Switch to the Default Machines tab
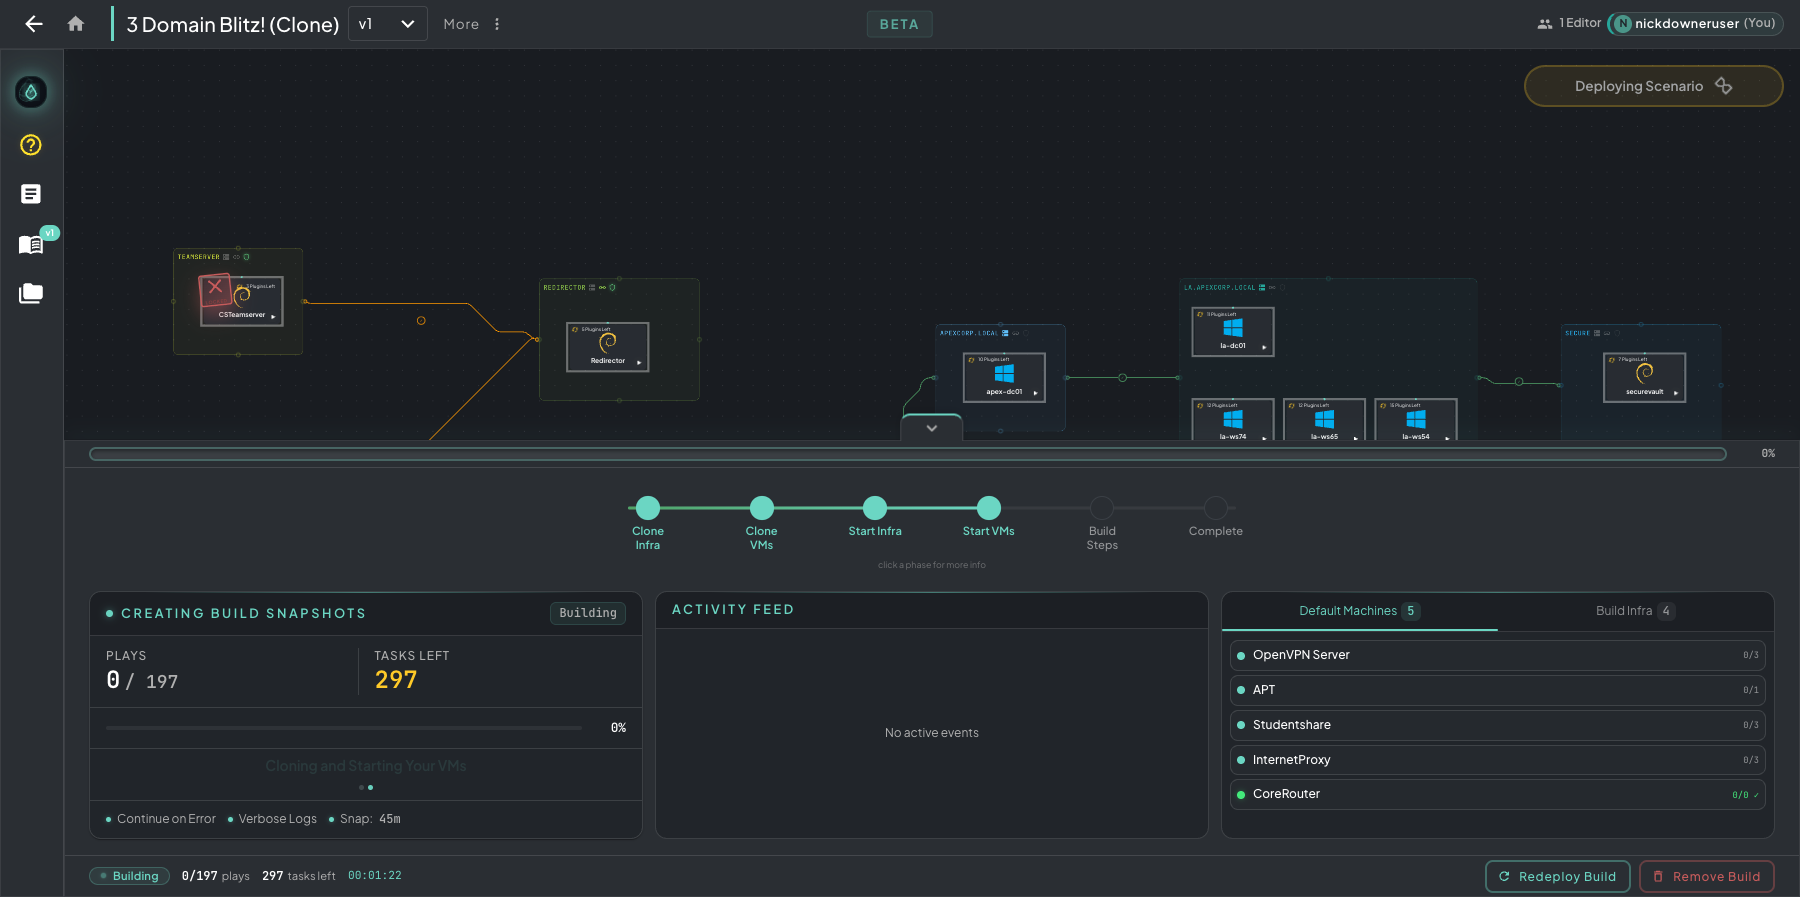The width and height of the screenshot is (1800, 897). pyautogui.click(x=1359, y=611)
